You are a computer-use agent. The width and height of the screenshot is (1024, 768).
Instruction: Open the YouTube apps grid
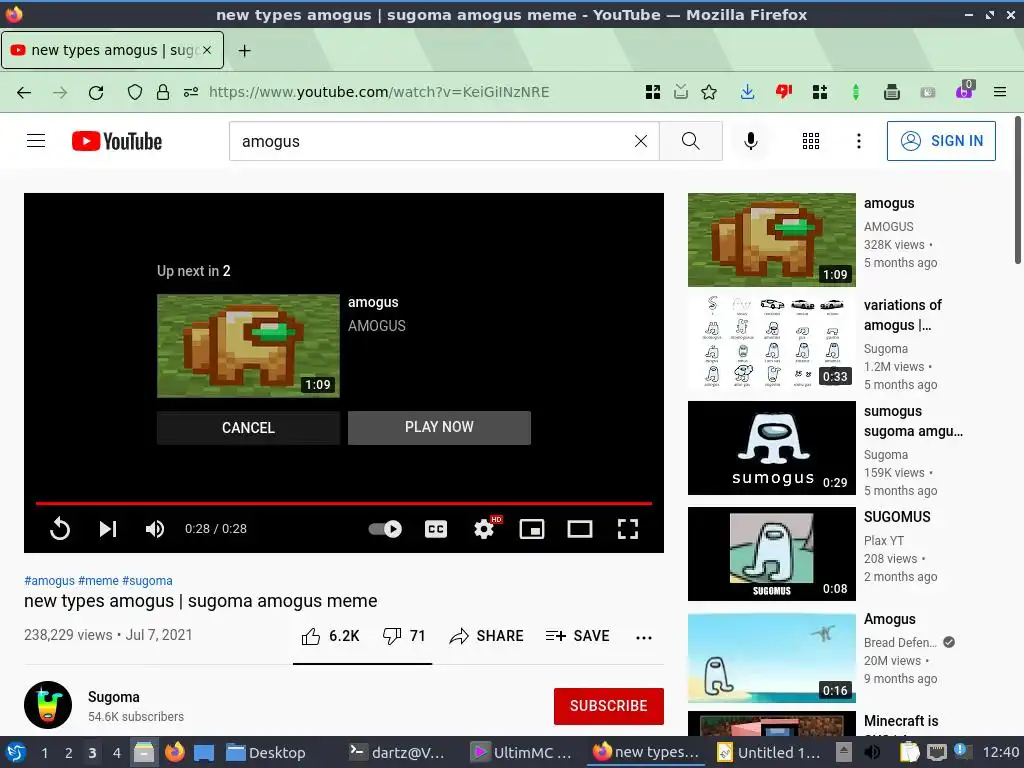point(810,141)
